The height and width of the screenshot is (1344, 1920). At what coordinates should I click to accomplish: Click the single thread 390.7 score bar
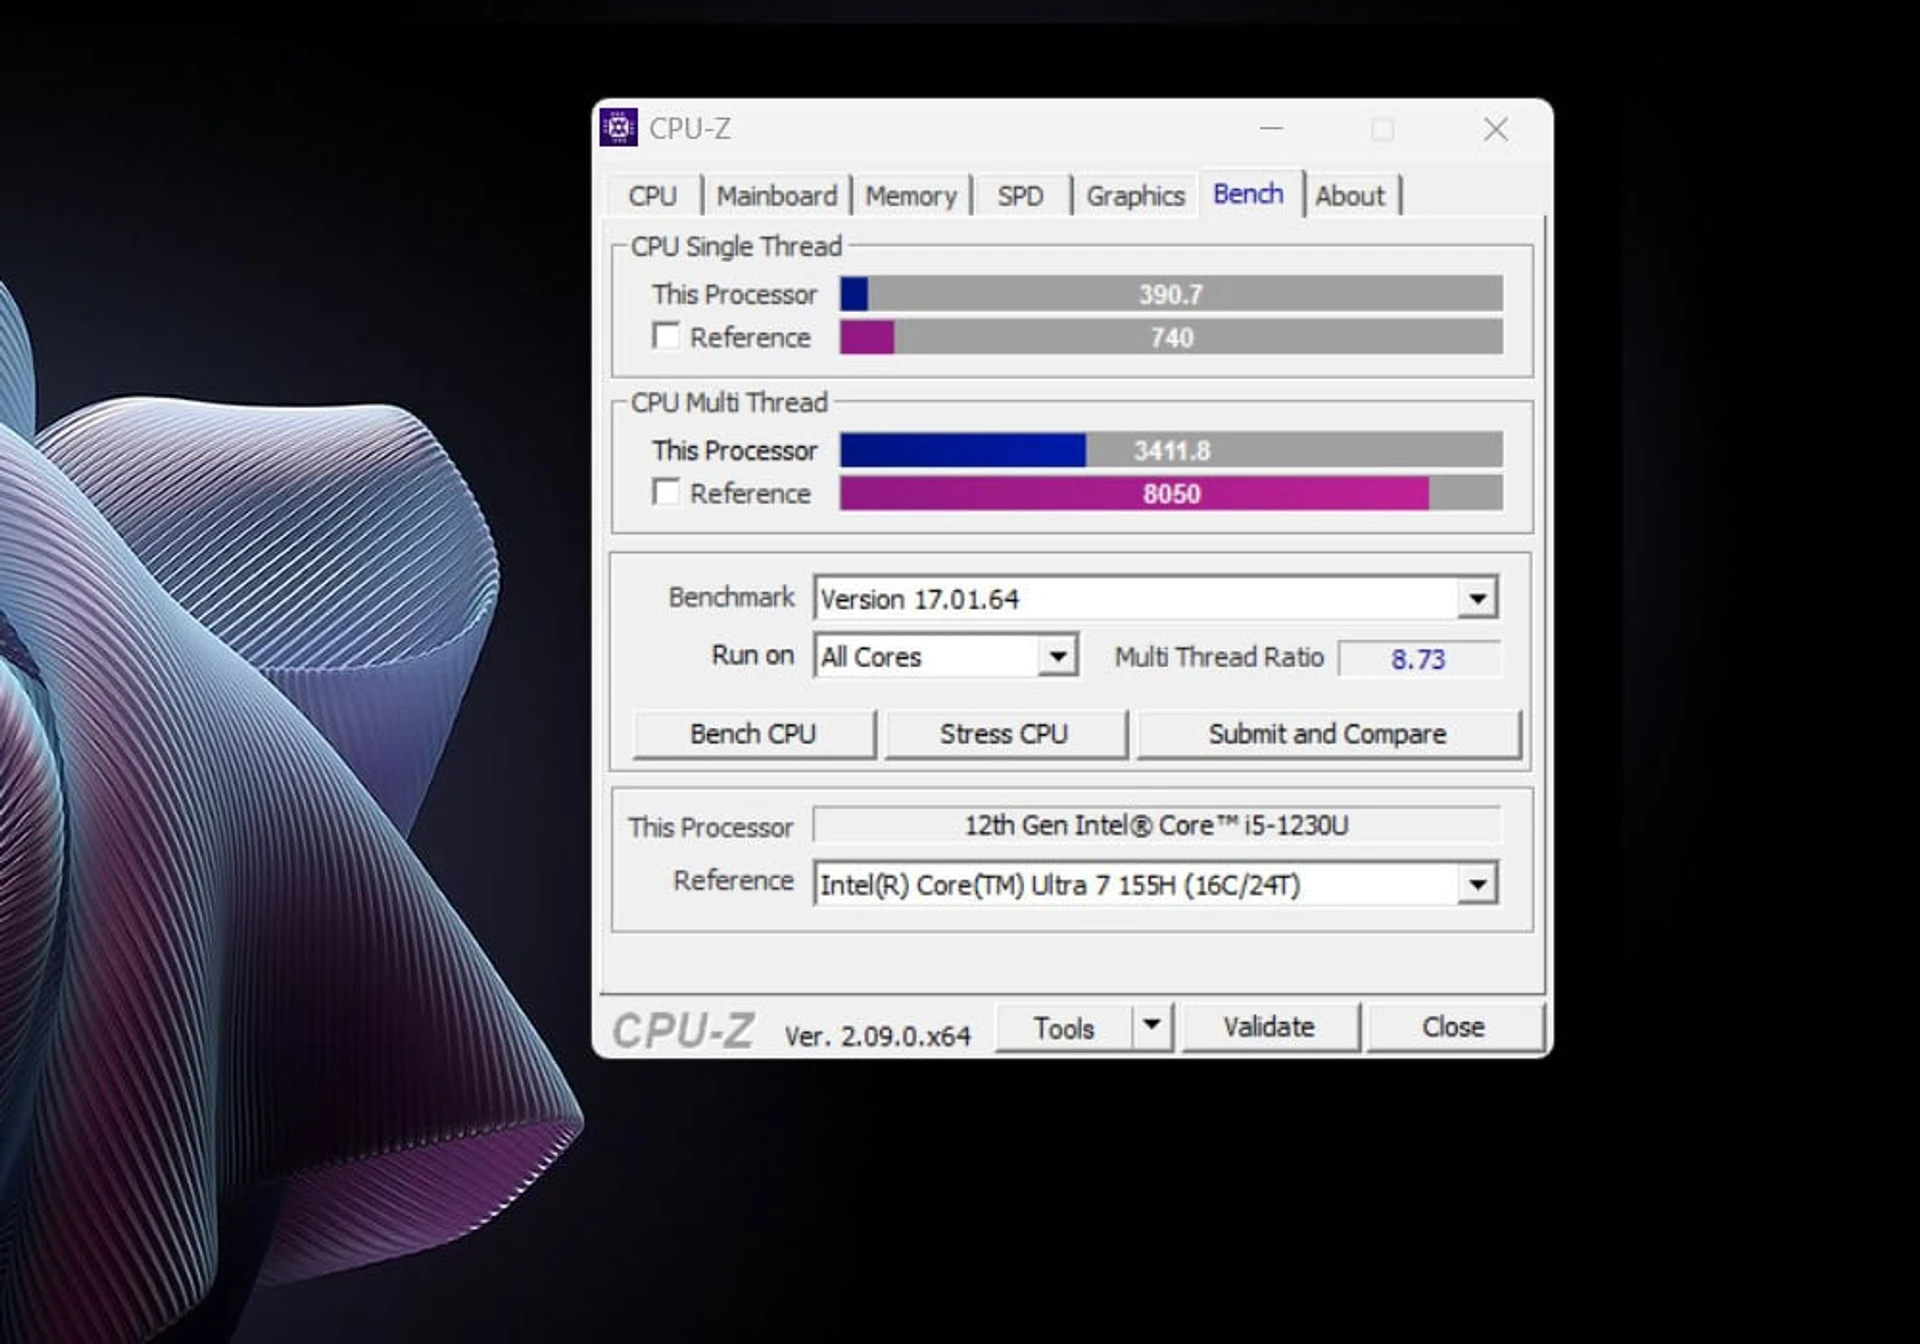tap(1171, 294)
